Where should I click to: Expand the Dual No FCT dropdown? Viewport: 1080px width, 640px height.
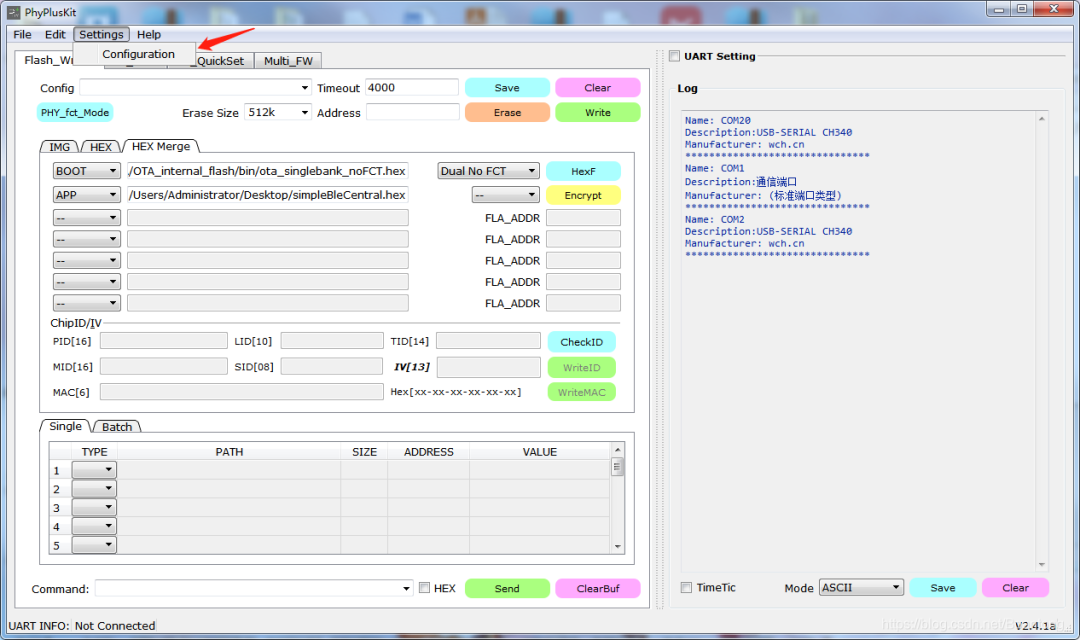[x=488, y=171]
